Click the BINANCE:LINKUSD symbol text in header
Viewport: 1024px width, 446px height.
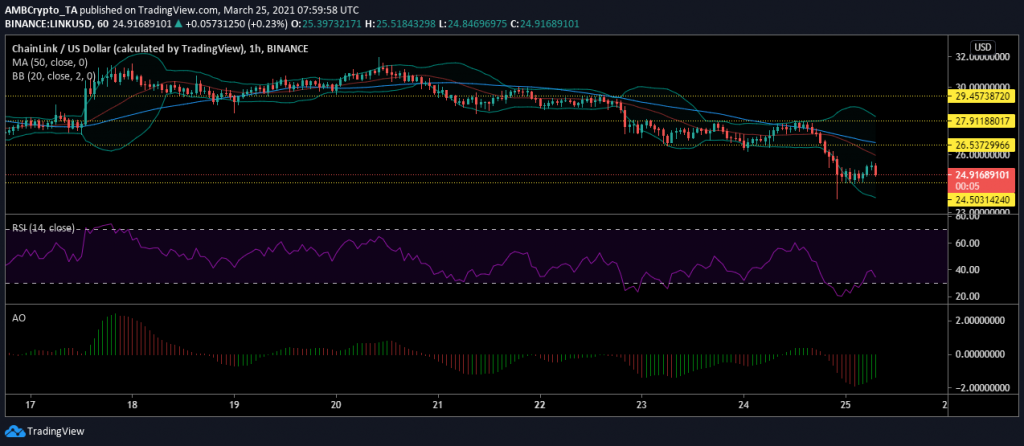[x=47, y=24]
